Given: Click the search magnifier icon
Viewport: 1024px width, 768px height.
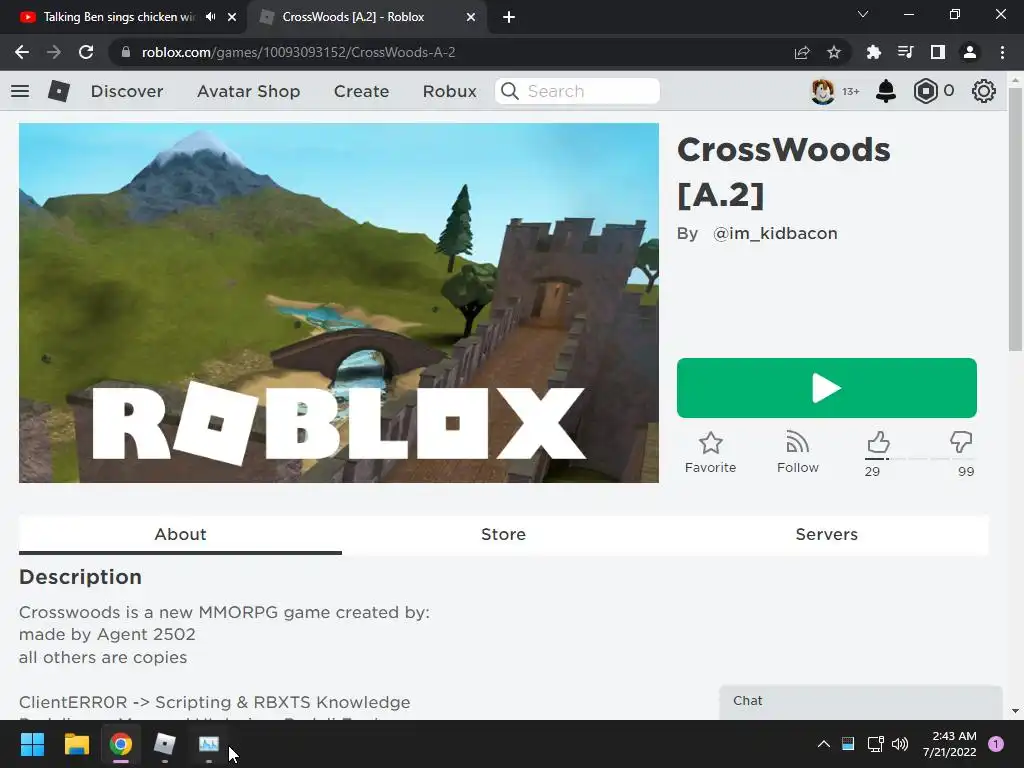Looking at the screenshot, I should [510, 91].
